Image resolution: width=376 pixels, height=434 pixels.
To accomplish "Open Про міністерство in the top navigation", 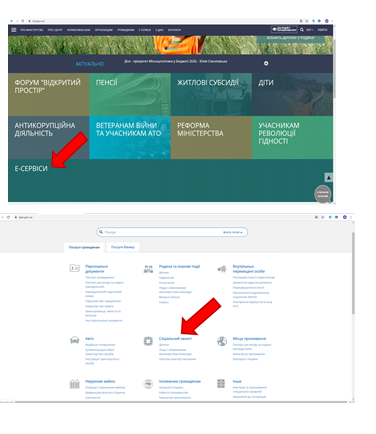I will pyautogui.click(x=32, y=30).
